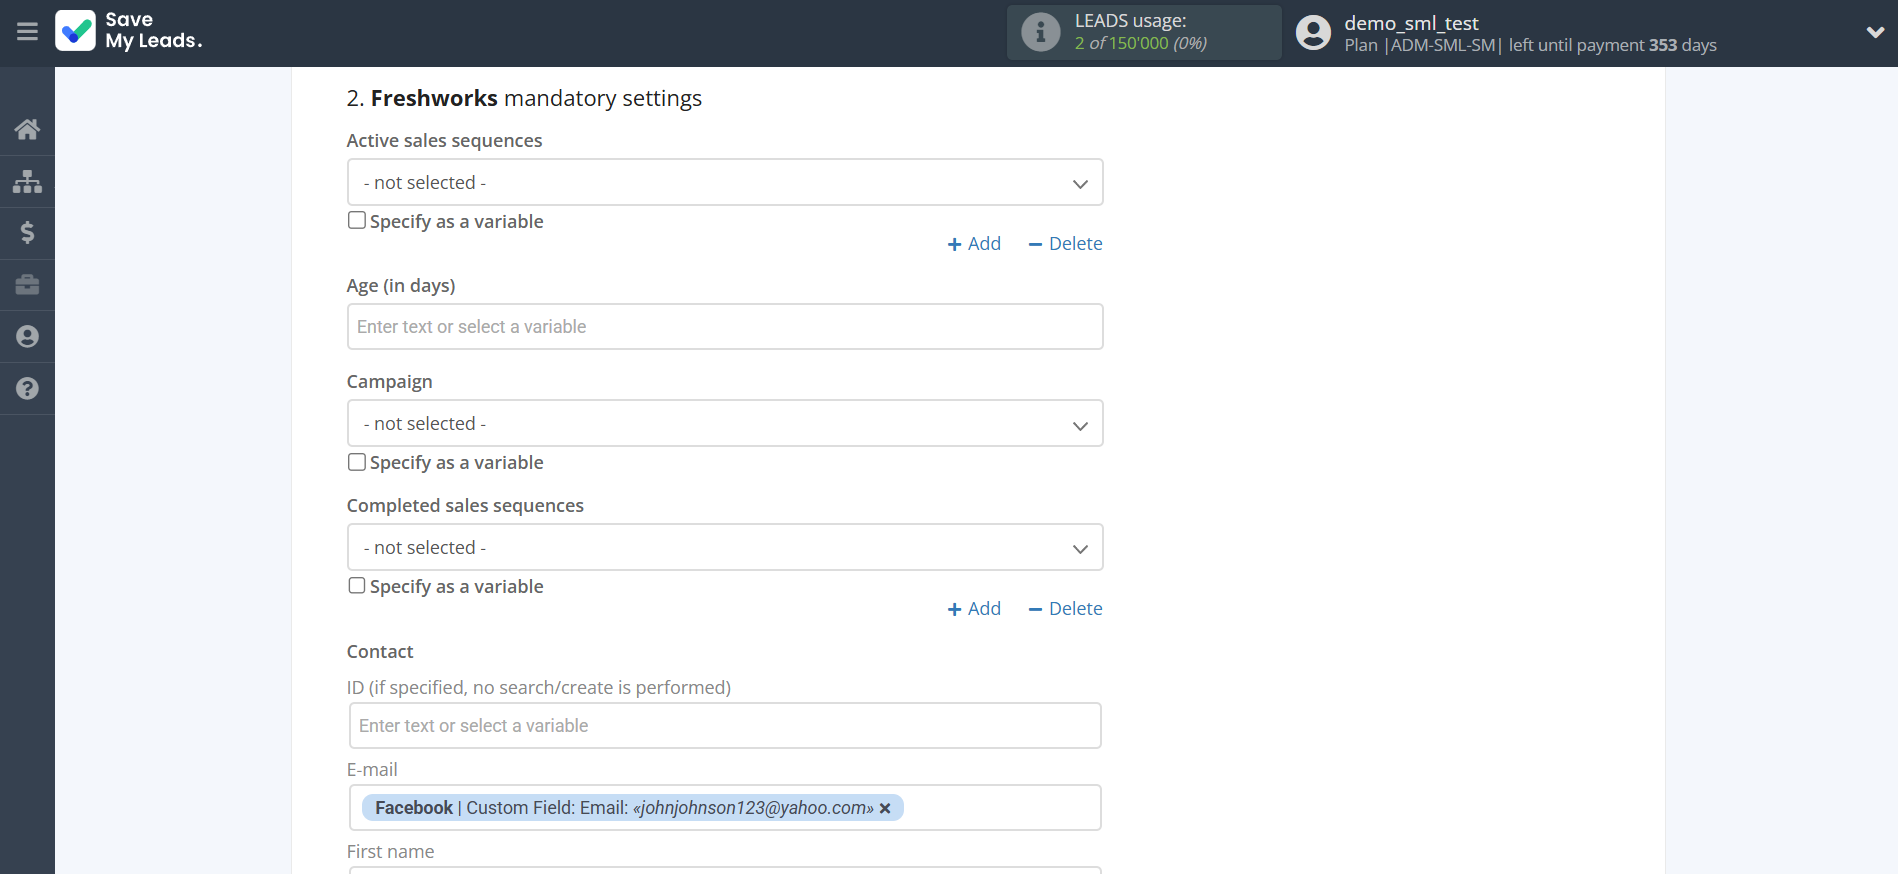Open the Campaign dropdown

[x=725, y=424]
